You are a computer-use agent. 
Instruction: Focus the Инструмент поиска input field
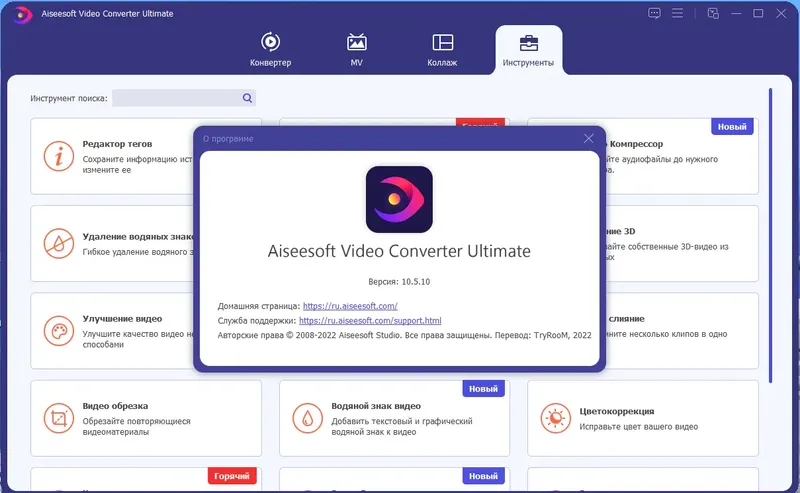point(184,98)
